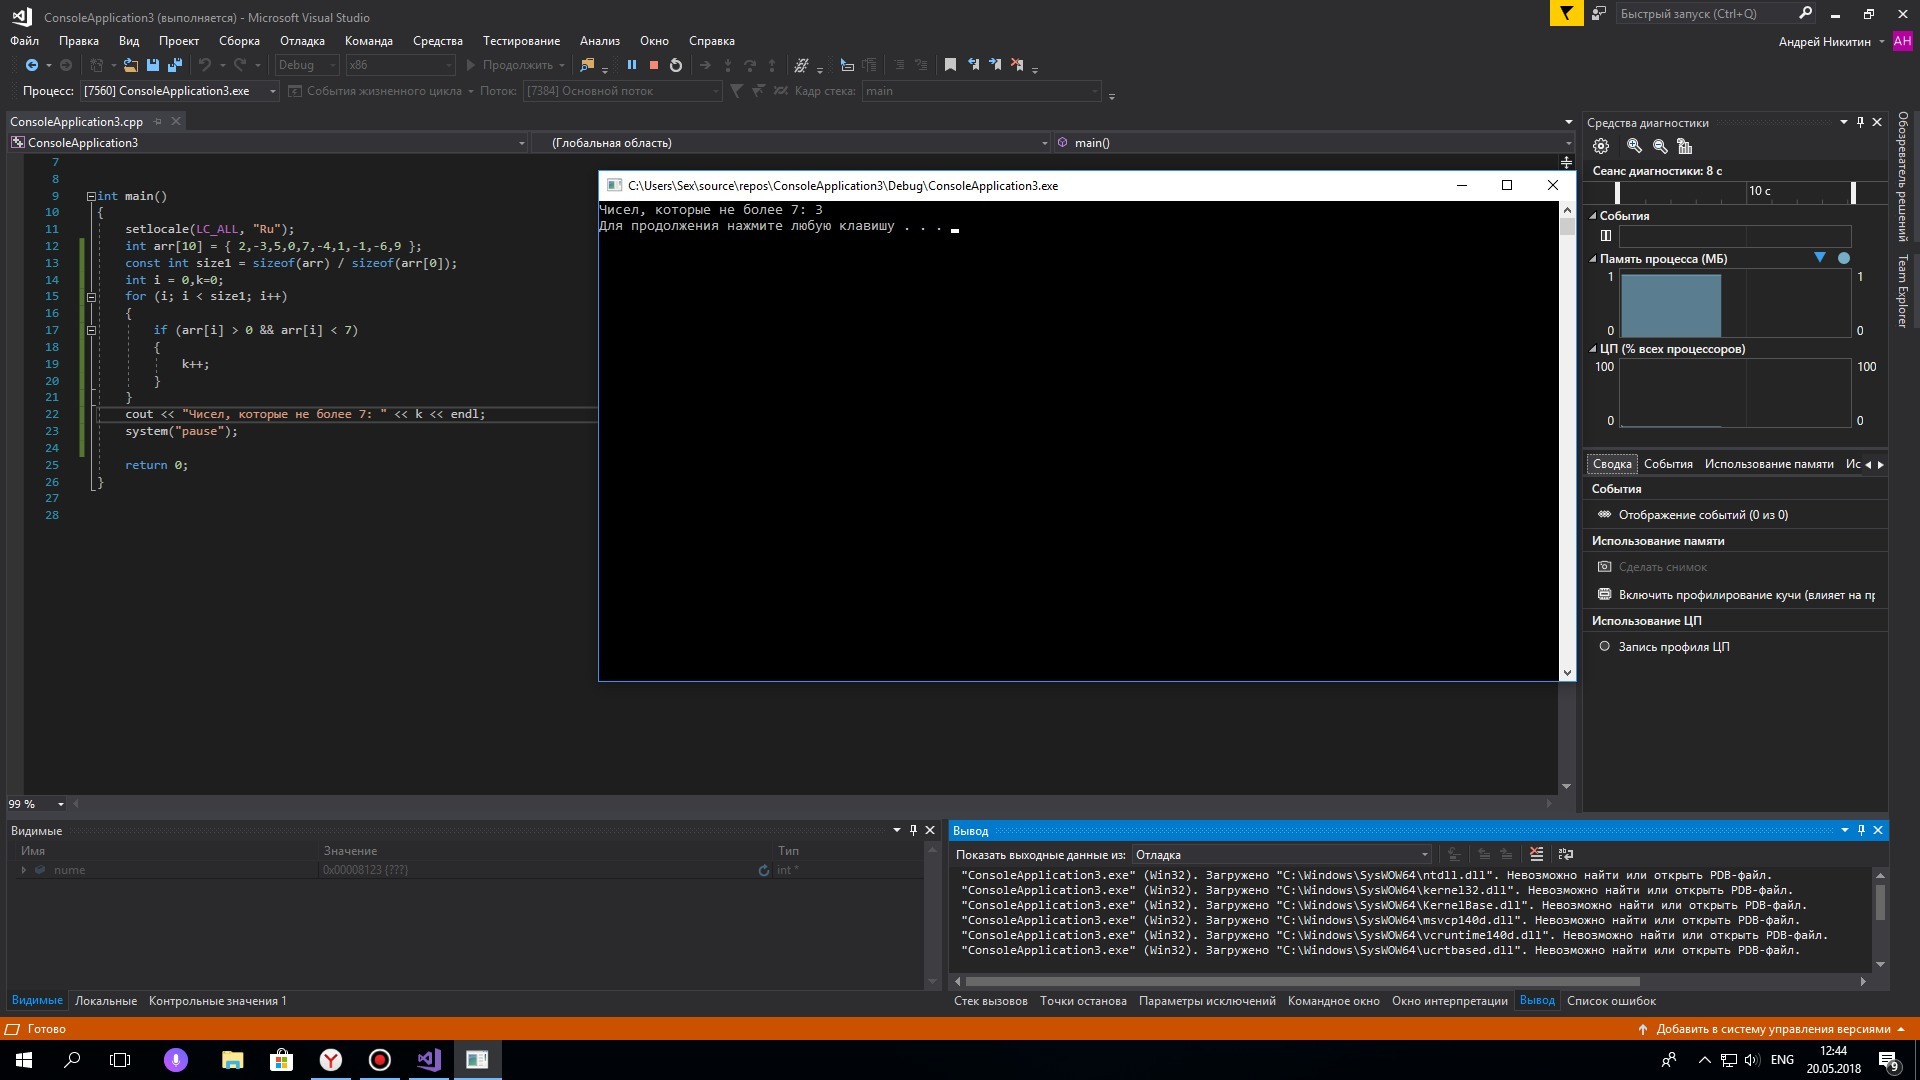Restart the debug session
The height and width of the screenshot is (1080, 1920).
[676, 65]
